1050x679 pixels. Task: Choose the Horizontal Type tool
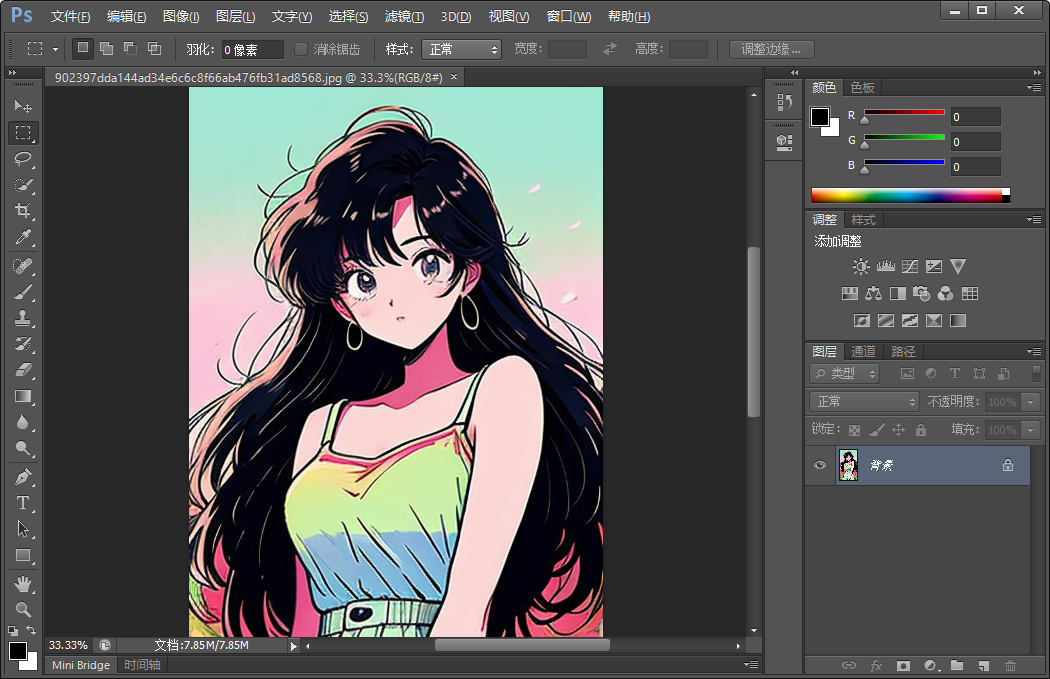(x=23, y=504)
